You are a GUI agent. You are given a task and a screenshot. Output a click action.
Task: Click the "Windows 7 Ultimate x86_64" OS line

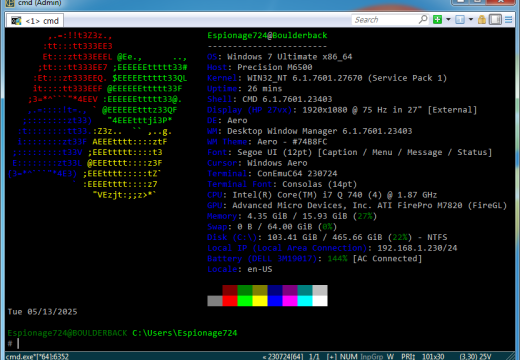289,57
